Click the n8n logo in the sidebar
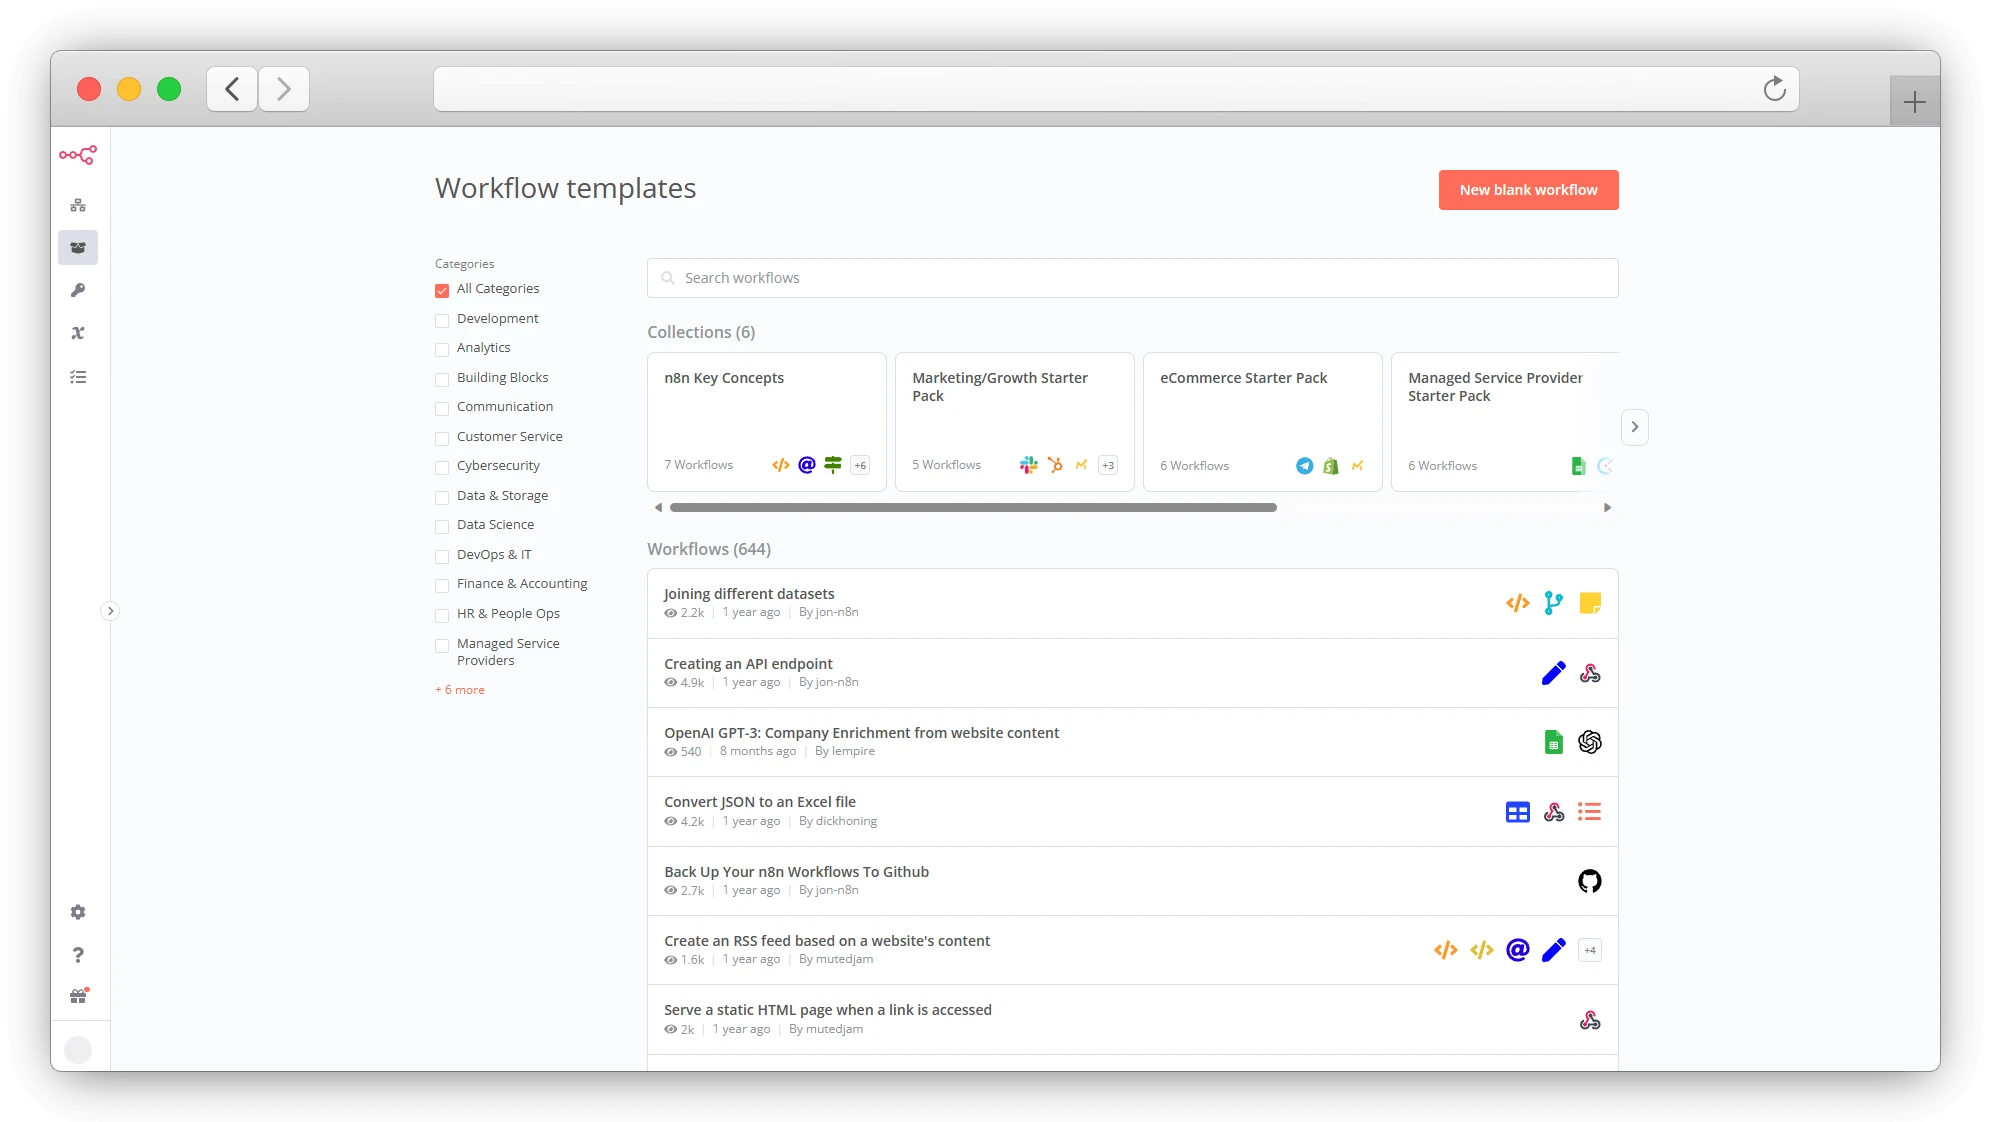Viewport: 1991px width, 1122px height. coord(79,155)
